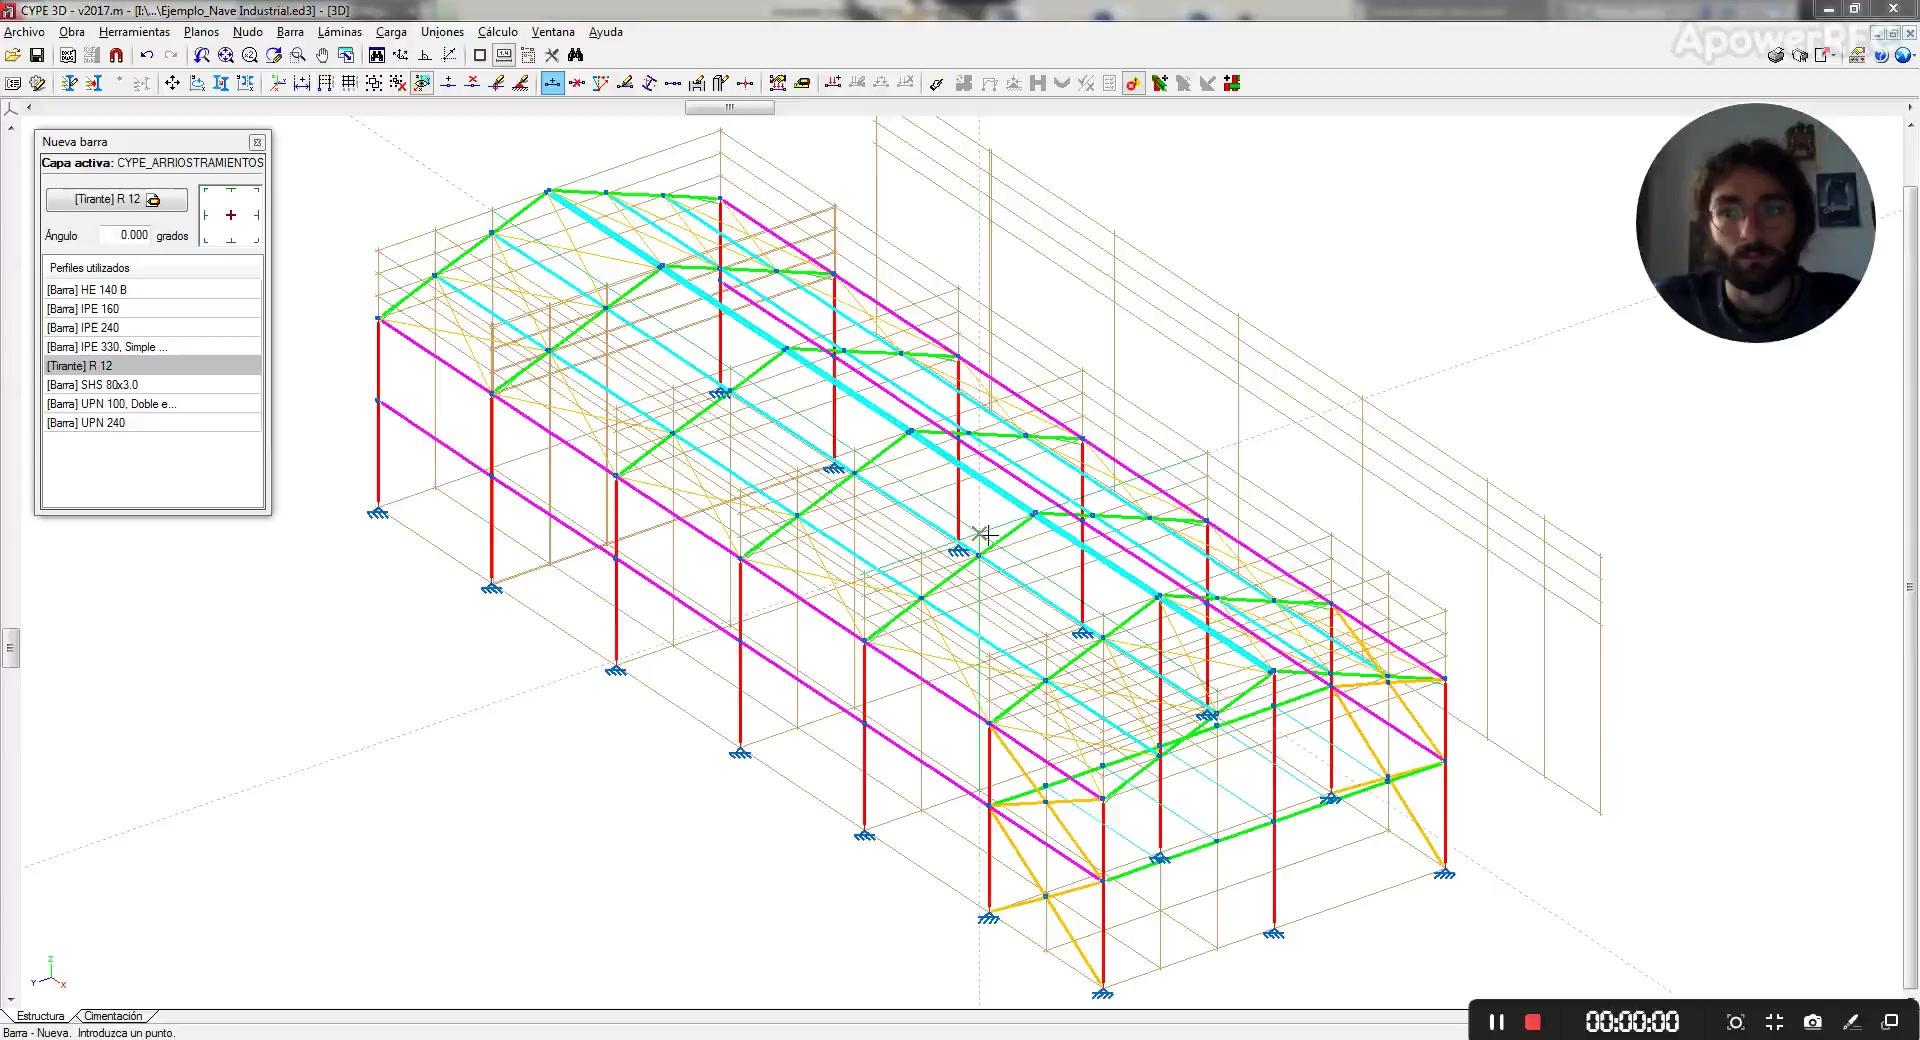Open the folder icon to load file
The width and height of the screenshot is (1920, 1040).
pyautogui.click(x=13, y=56)
